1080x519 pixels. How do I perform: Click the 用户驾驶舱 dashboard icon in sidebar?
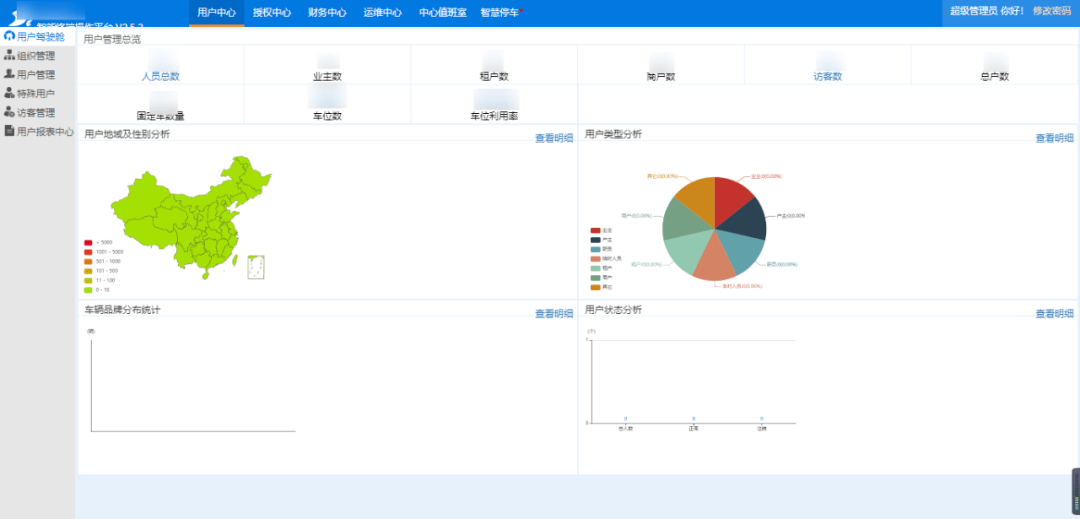pyautogui.click(x=10, y=37)
